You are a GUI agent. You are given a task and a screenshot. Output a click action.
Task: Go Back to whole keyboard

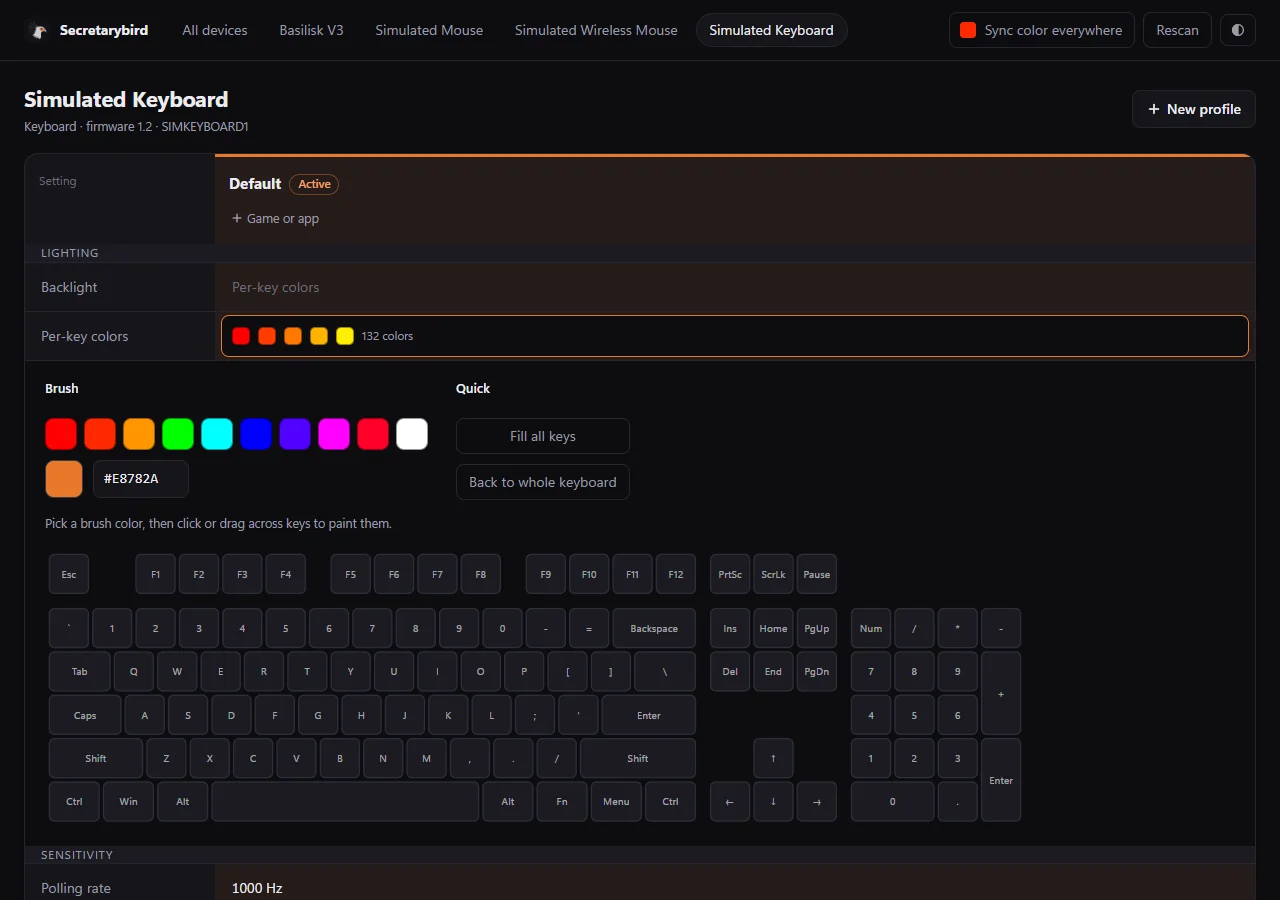[x=543, y=482]
